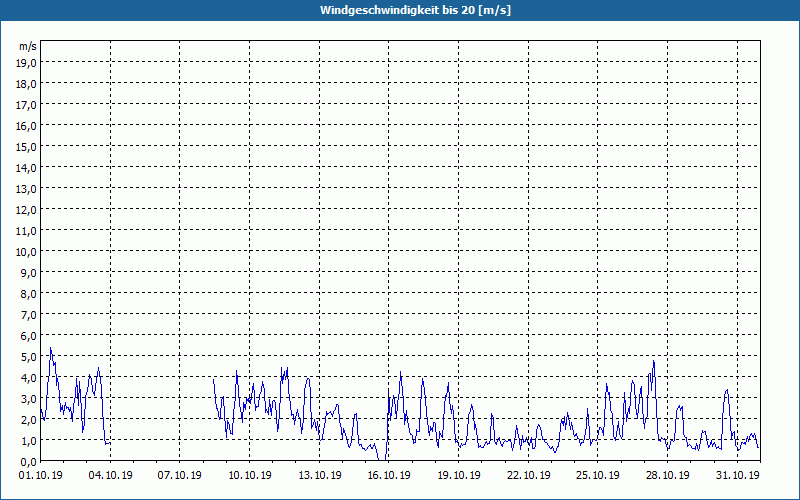This screenshot has width=800, height=500.
Task: Select the 15,0 y-axis label
Action: [28, 146]
